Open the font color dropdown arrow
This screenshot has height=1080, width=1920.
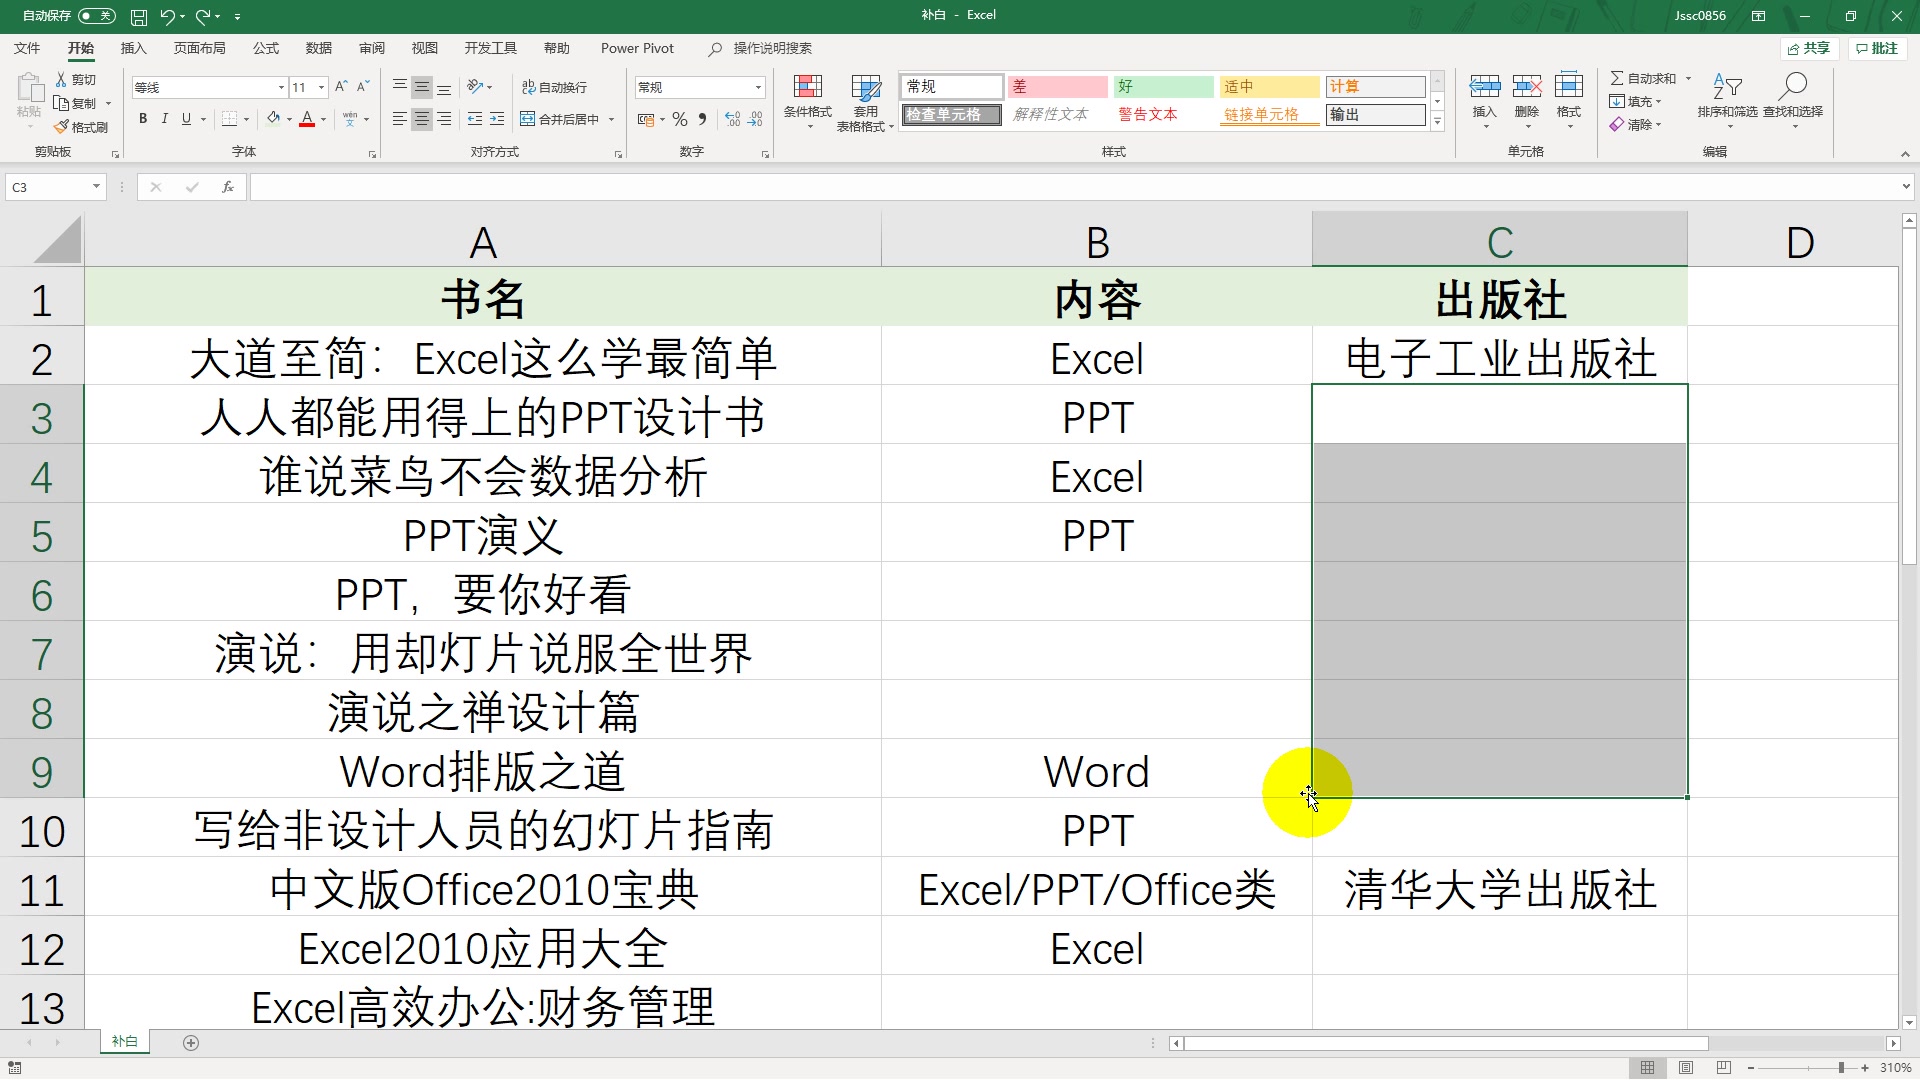coord(324,119)
